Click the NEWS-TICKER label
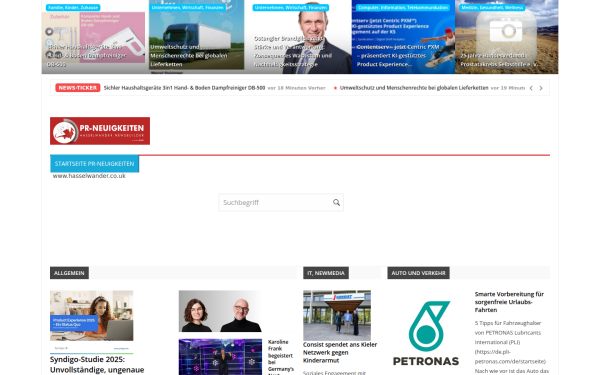600x375 pixels. [x=78, y=88]
